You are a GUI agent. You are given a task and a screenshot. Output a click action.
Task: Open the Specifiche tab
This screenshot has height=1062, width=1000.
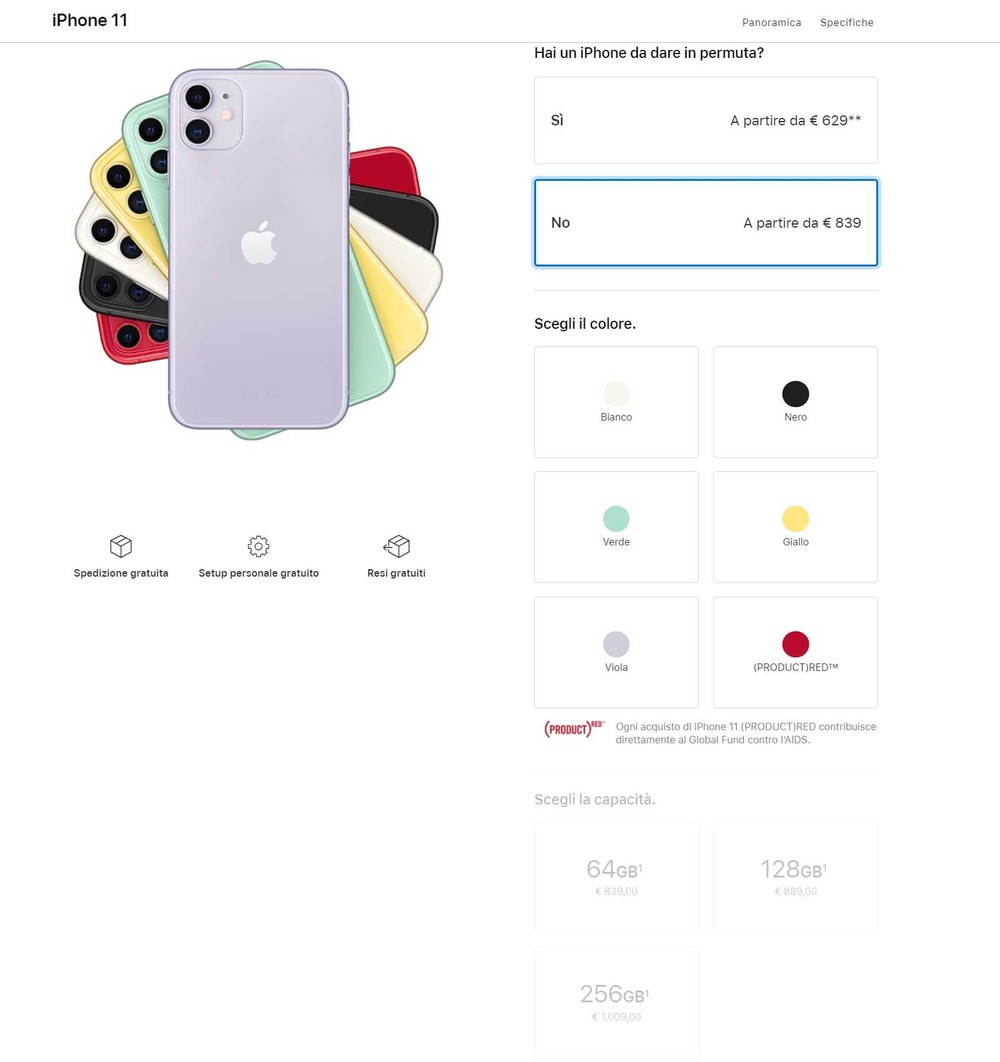pyautogui.click(x=847, y=22)
